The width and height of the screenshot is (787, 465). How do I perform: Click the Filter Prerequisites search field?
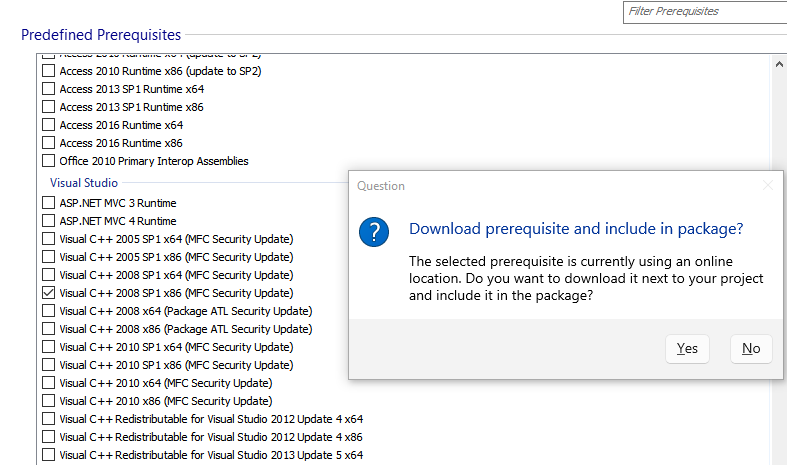[x=703, y=12]
